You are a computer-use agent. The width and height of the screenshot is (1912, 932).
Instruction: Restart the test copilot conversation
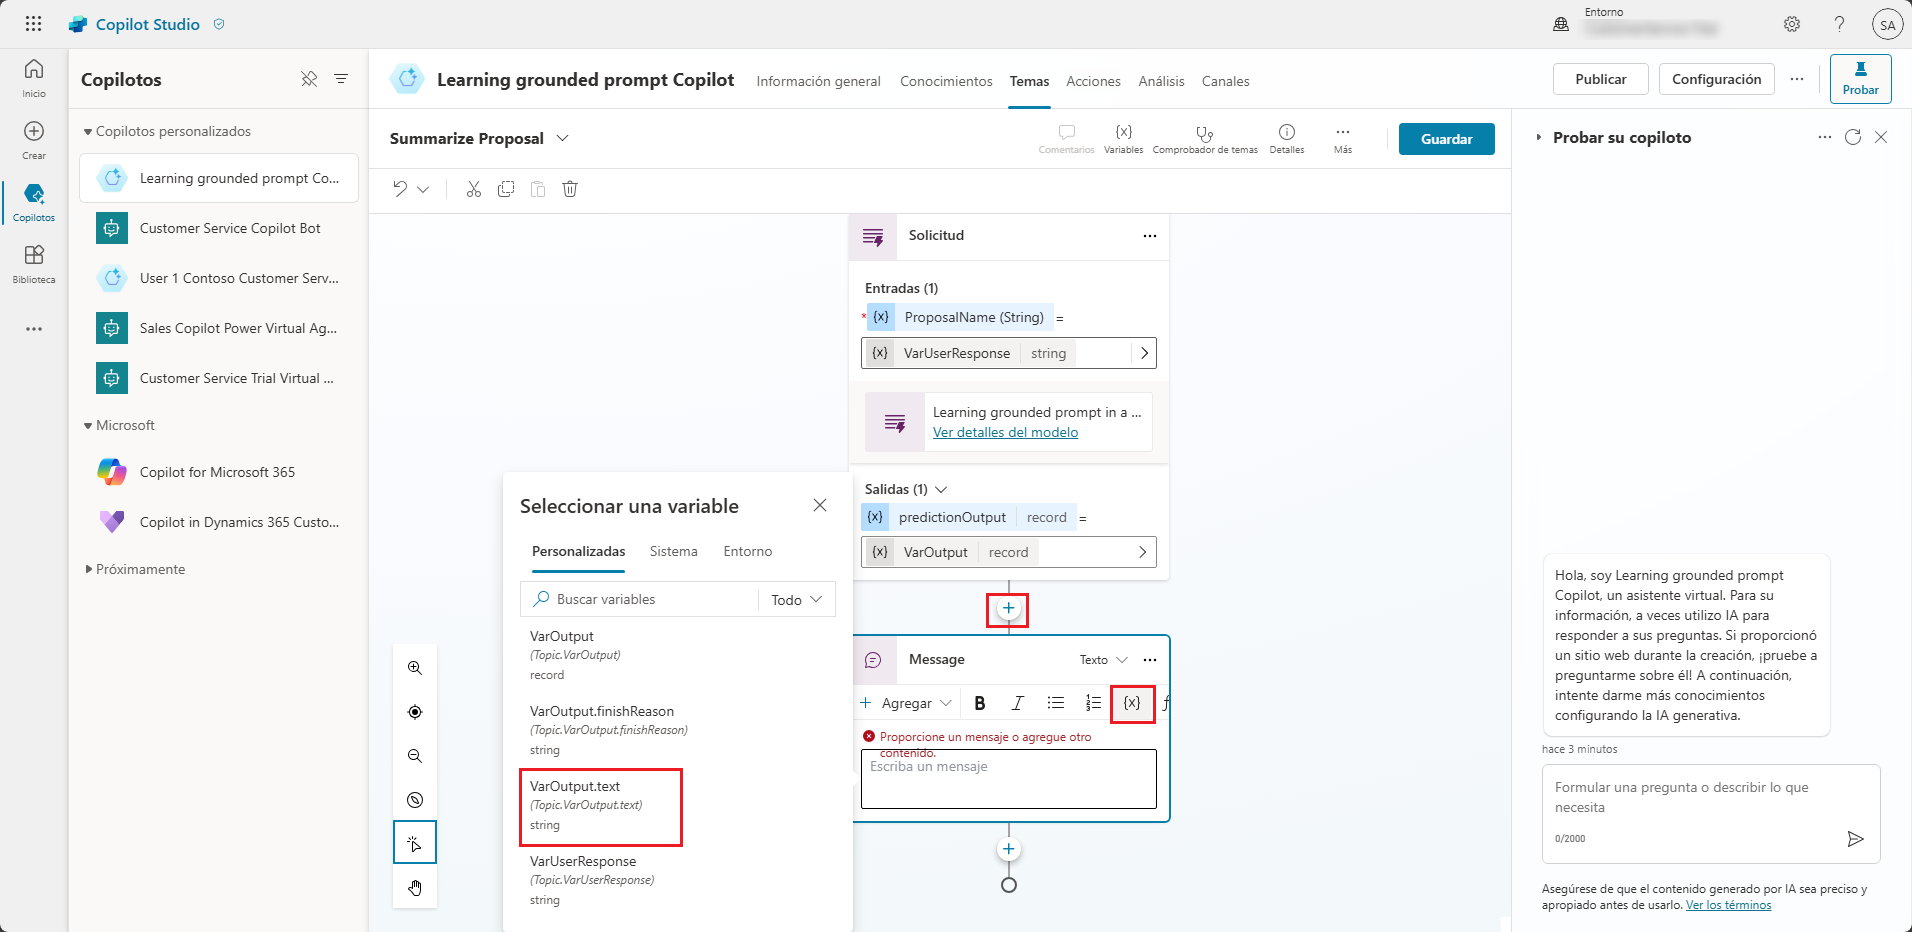coord(1853,137)
